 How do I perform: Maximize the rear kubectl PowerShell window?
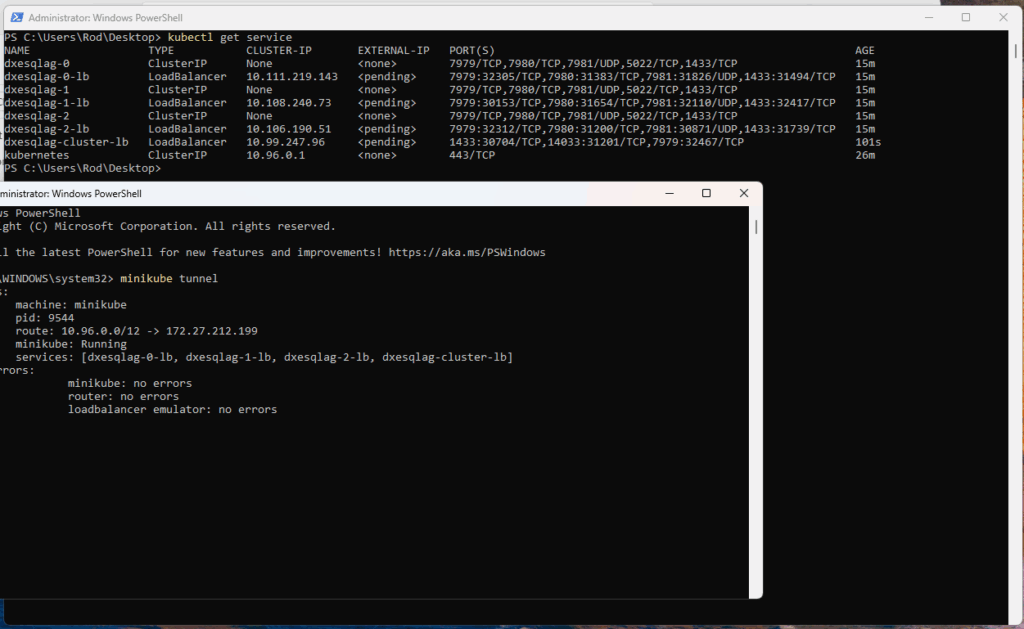point(966,17)
